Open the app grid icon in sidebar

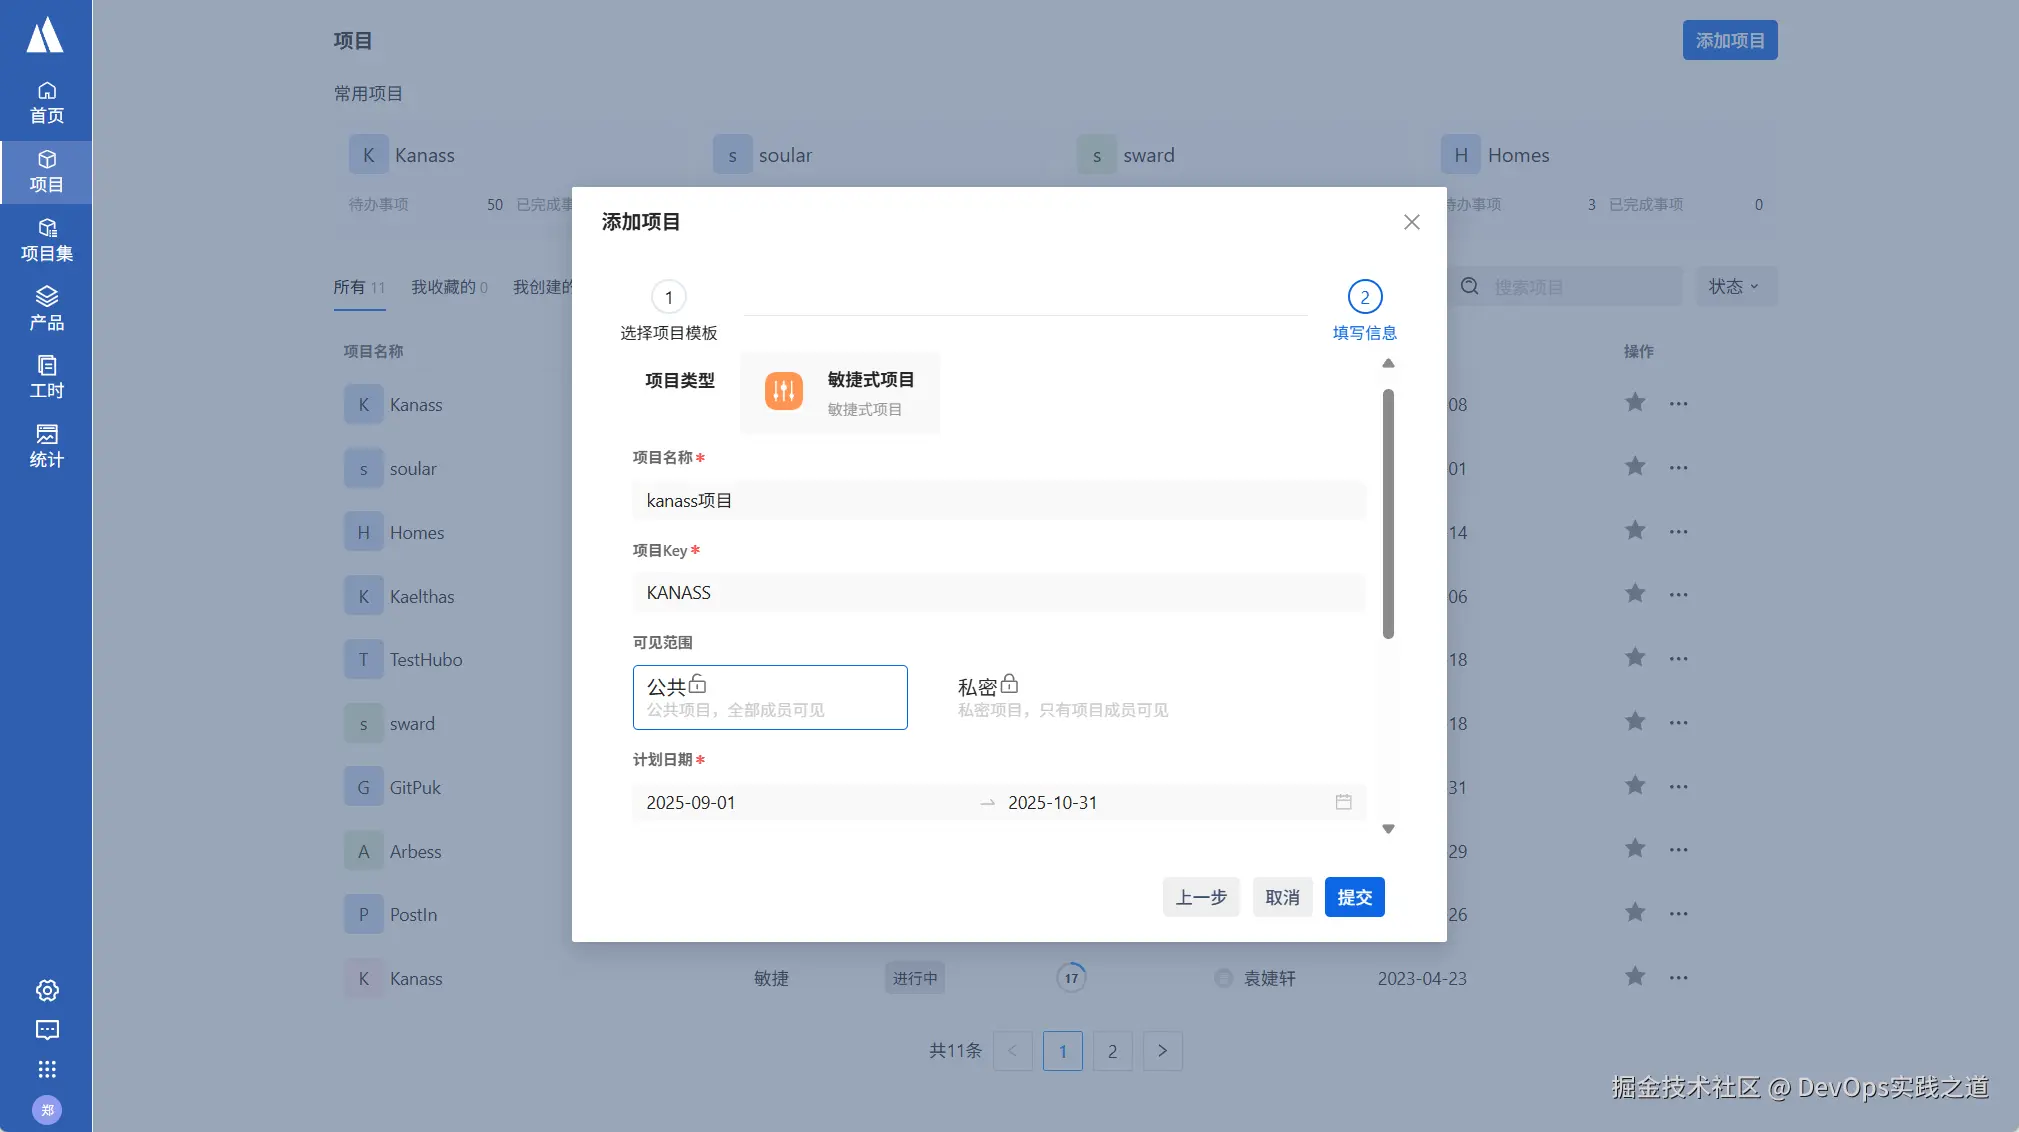click(47, 1069)
